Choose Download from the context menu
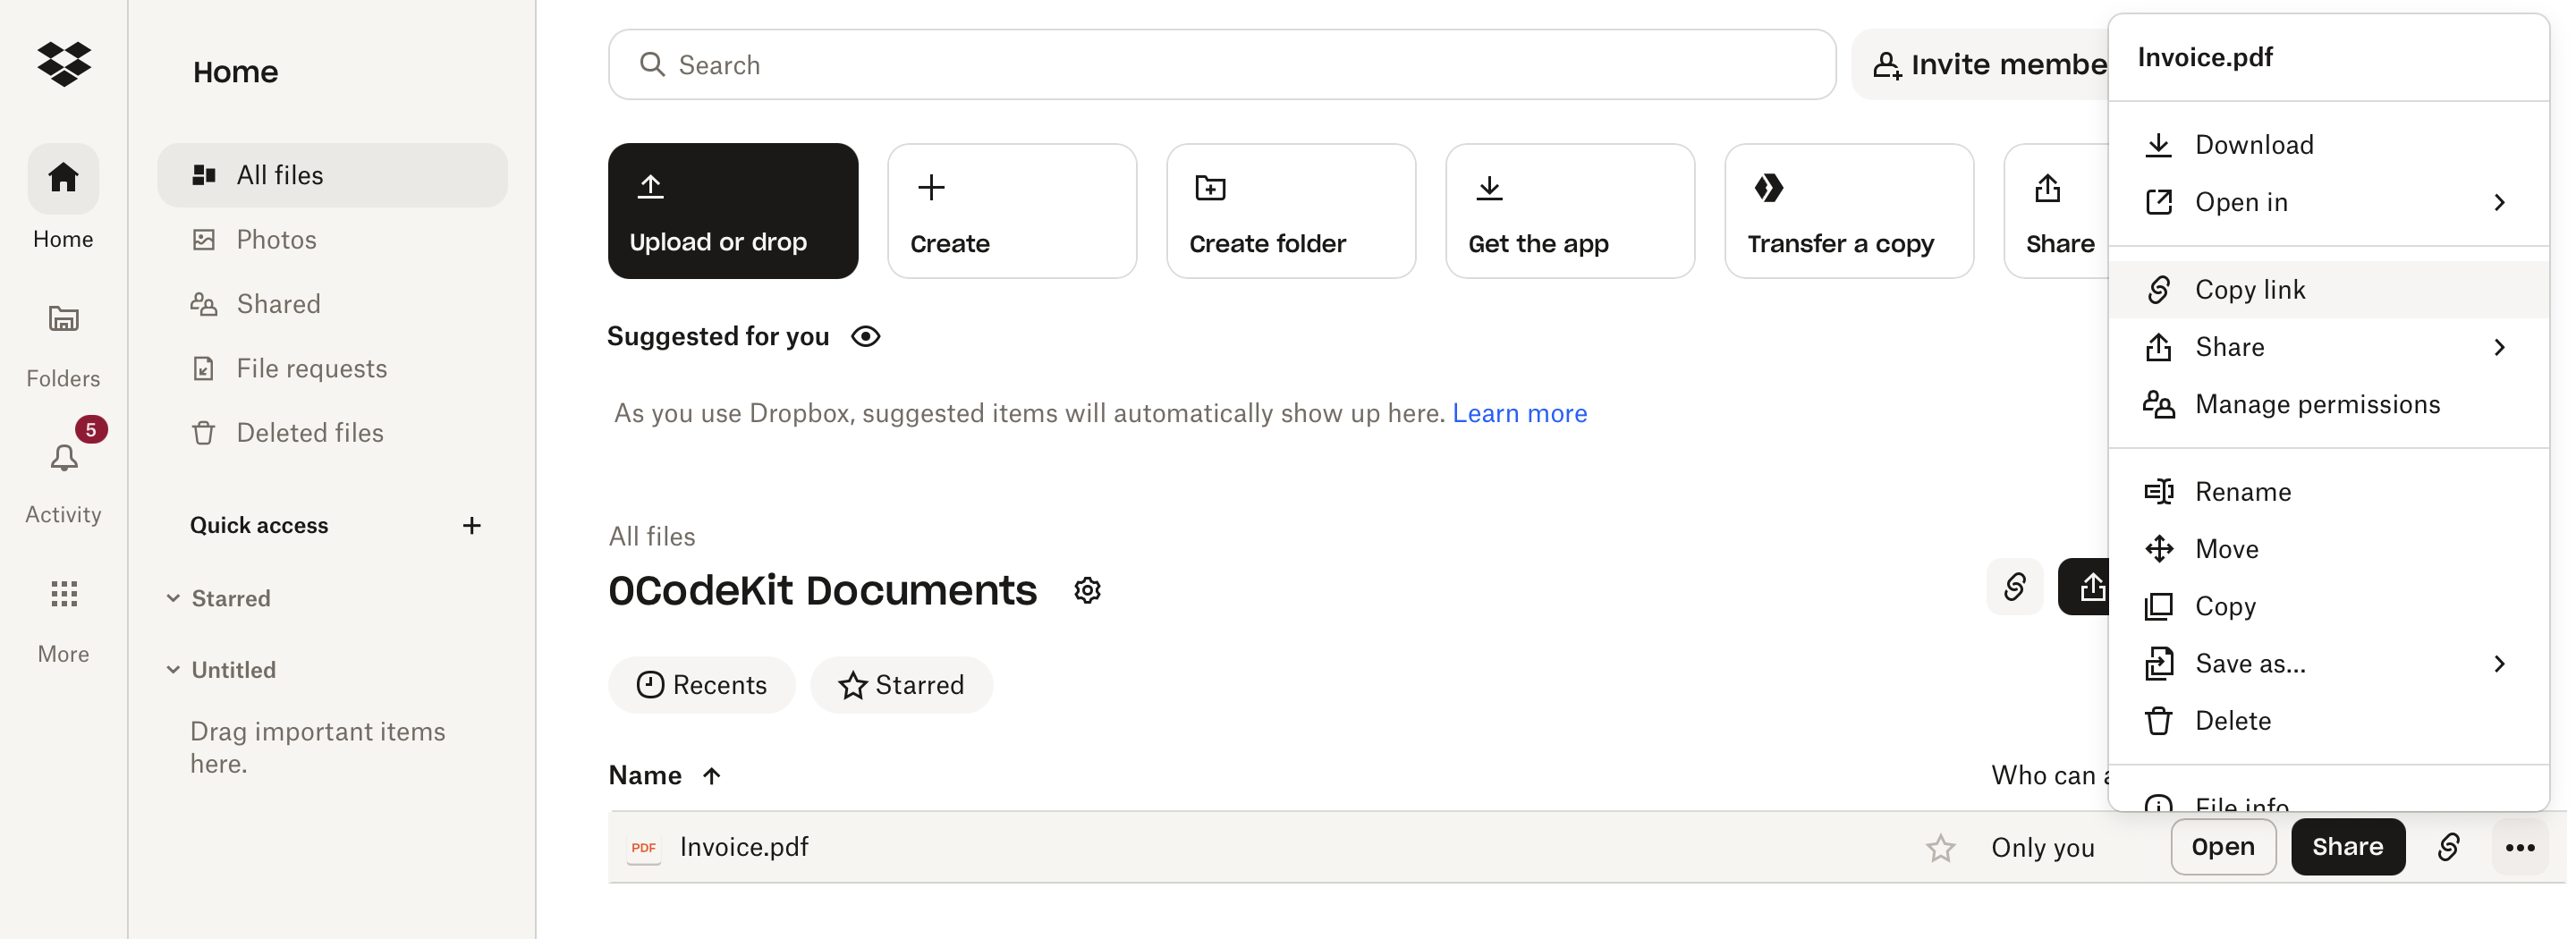Screen dimensions: 2576x939 coord(2327,145)
